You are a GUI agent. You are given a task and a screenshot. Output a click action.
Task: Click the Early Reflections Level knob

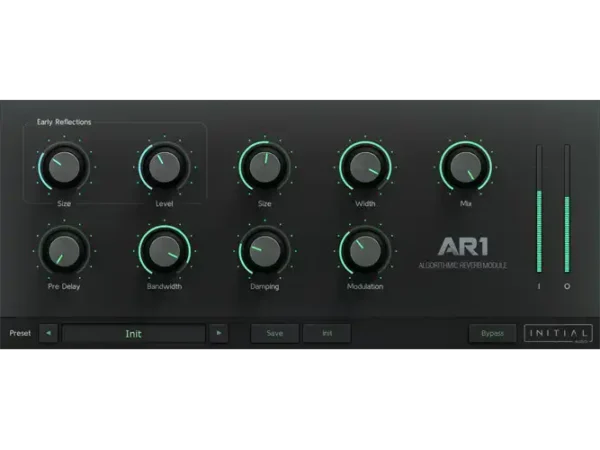tap(164, 167)
